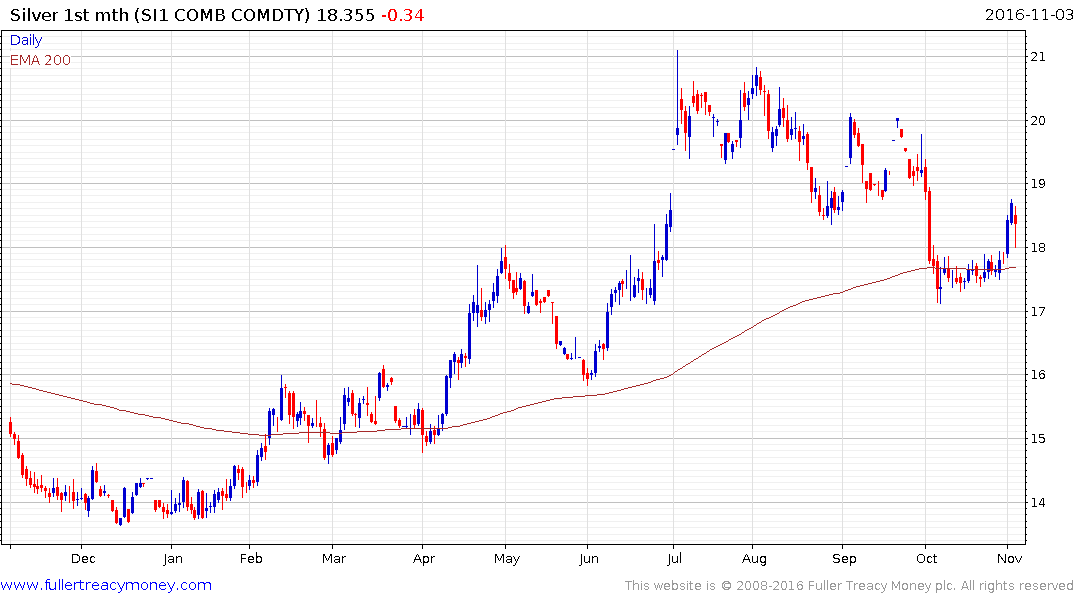The height and width of the screenshot is (600, 1075).
Task: Click the 'Mar' month label on the axis
Action: [x=334, y=558]
